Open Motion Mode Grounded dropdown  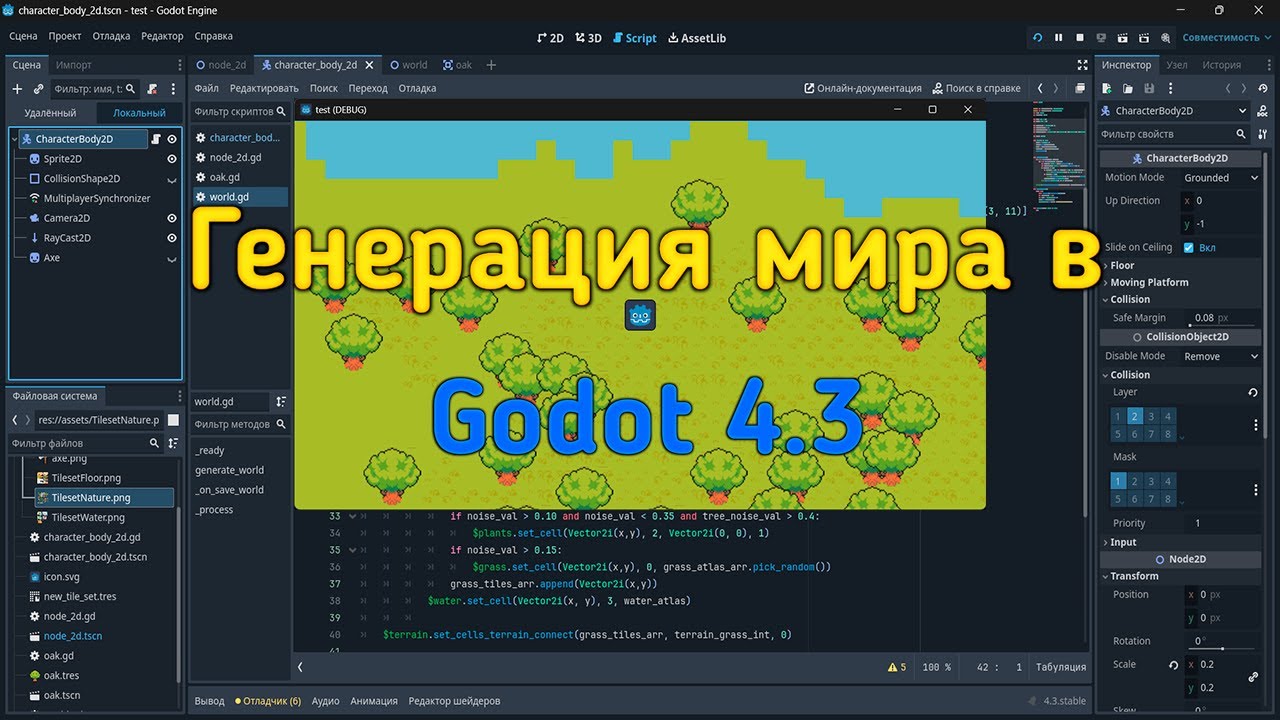tap(1220, 178)
